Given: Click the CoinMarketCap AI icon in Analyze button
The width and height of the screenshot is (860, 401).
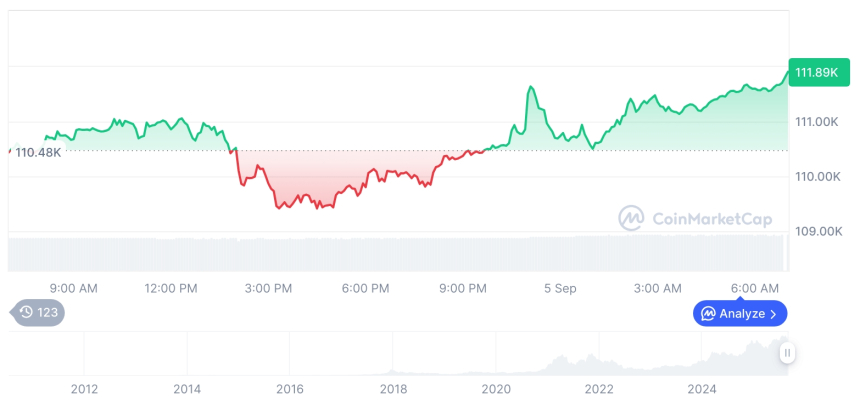Looking at the screenshot, I should pyautogui.click(x=709, y=314).
